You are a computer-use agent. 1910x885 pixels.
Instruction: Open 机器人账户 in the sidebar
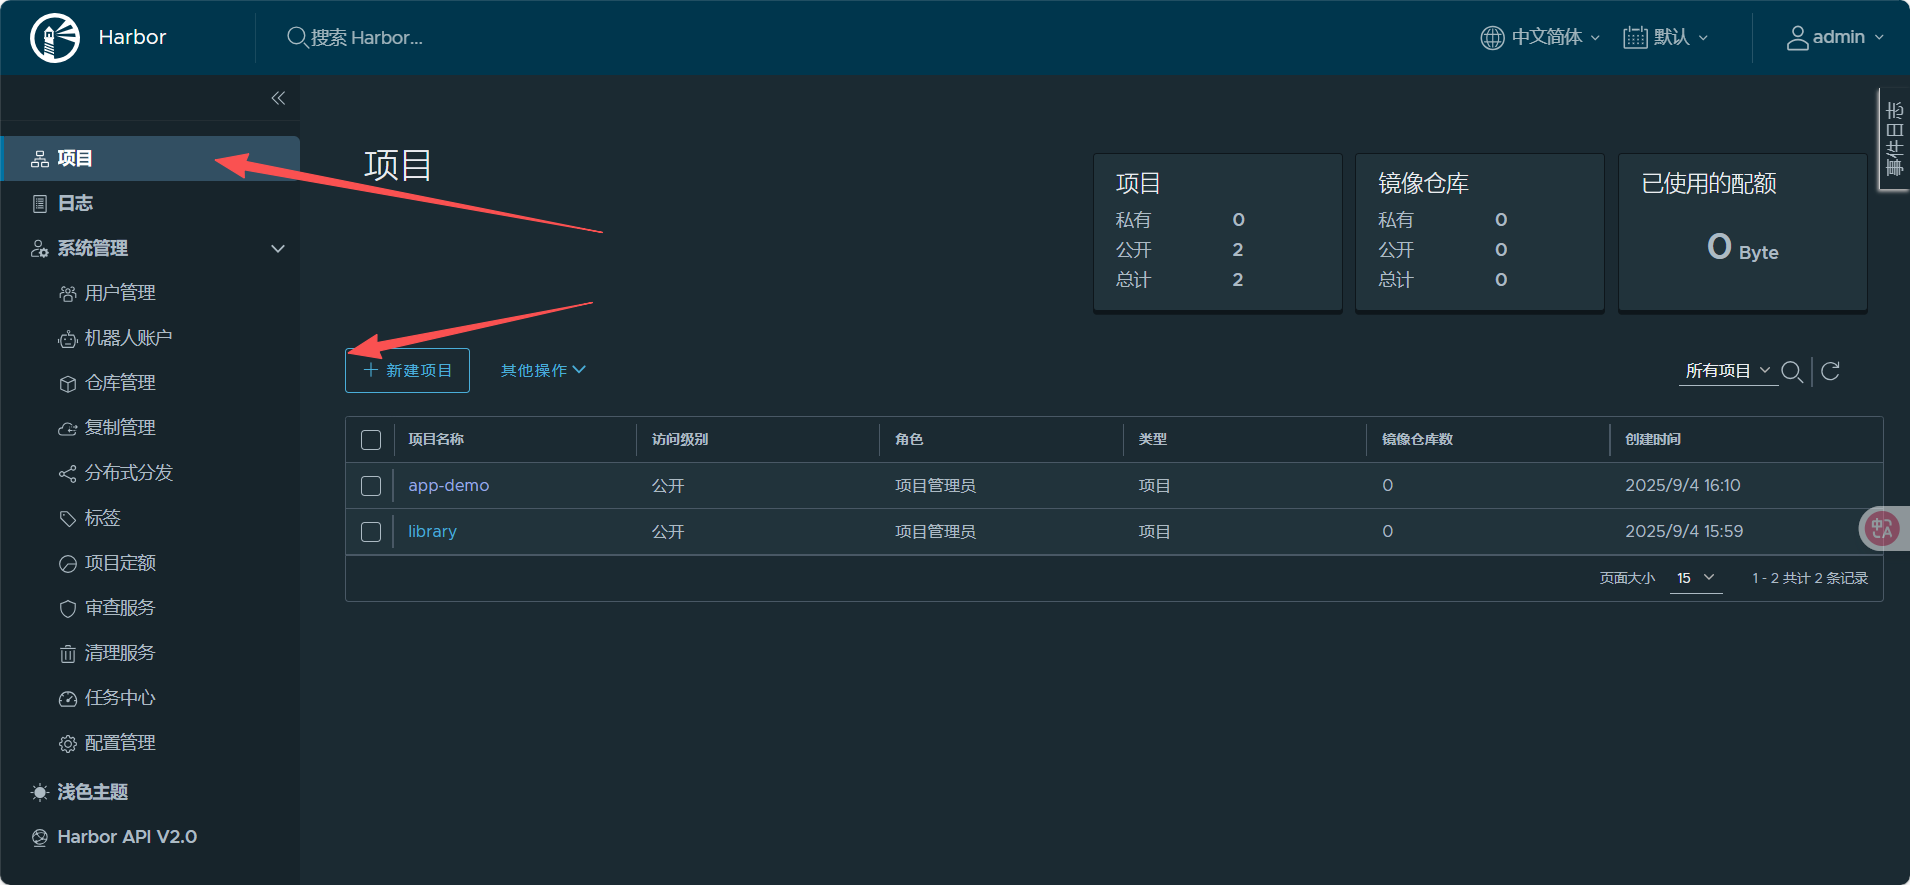[128, 339]
